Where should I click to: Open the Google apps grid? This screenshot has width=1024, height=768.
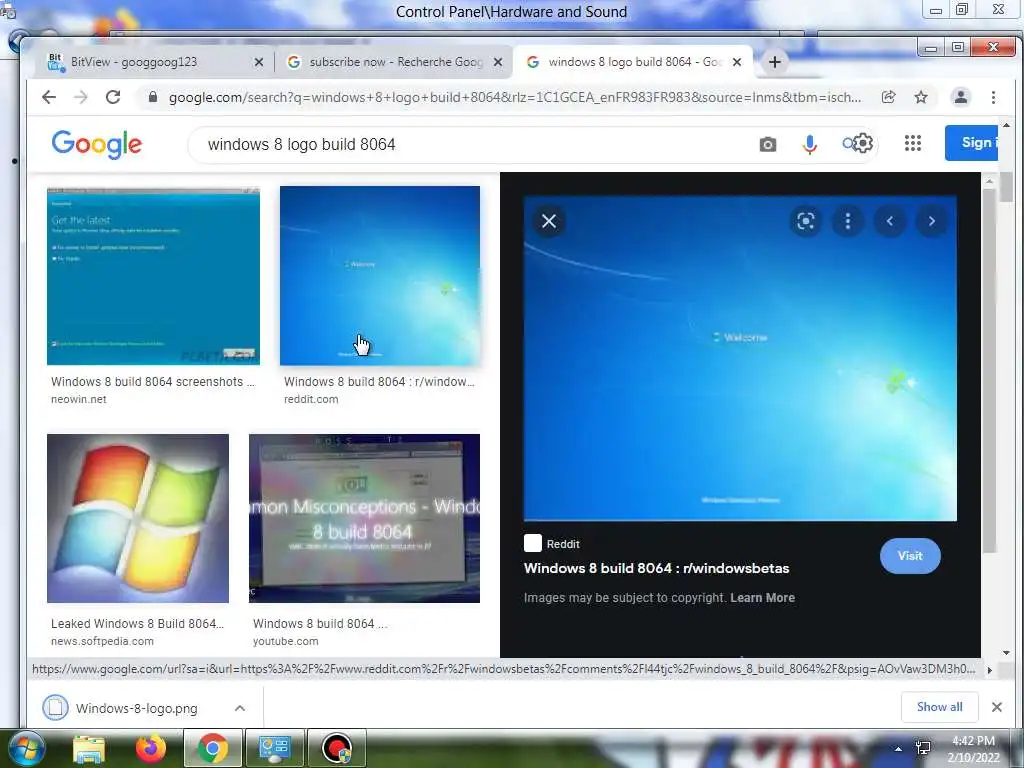point(913,143)
